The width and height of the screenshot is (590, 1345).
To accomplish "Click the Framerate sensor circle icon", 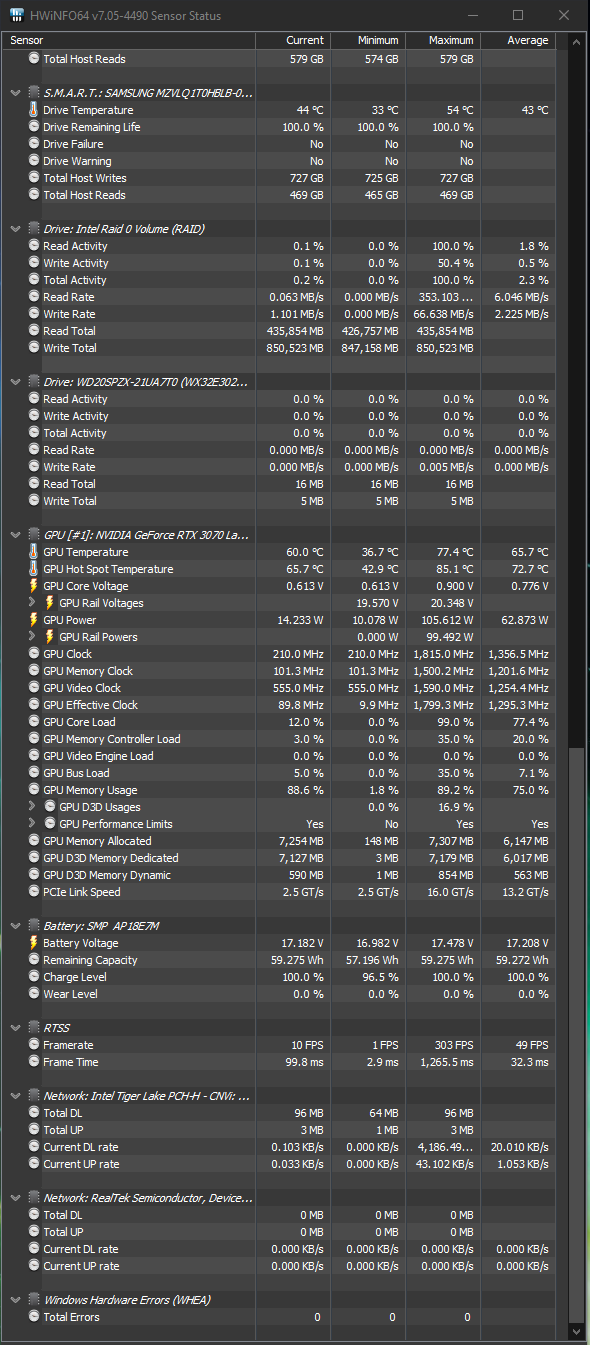I will click(34, 1045).
